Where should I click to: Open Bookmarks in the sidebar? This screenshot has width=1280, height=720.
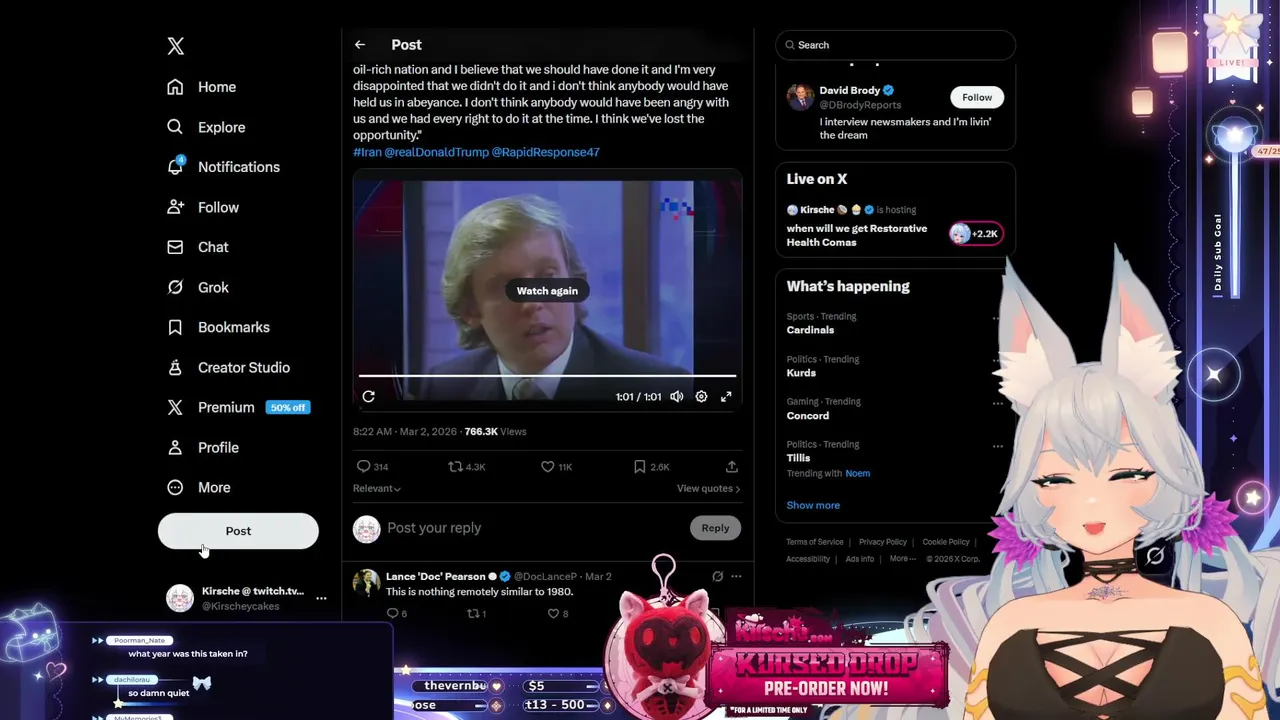click(x=219, y=327)
